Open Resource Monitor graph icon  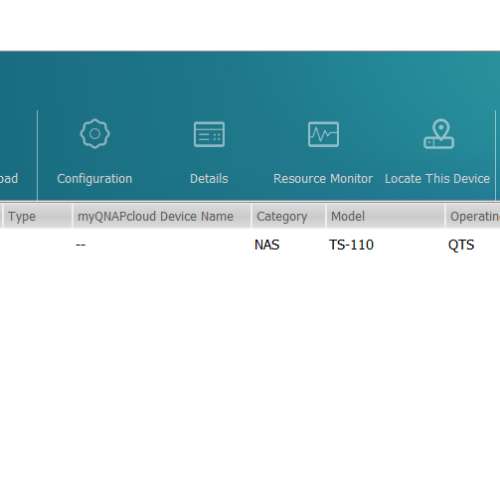coord(323,134)
